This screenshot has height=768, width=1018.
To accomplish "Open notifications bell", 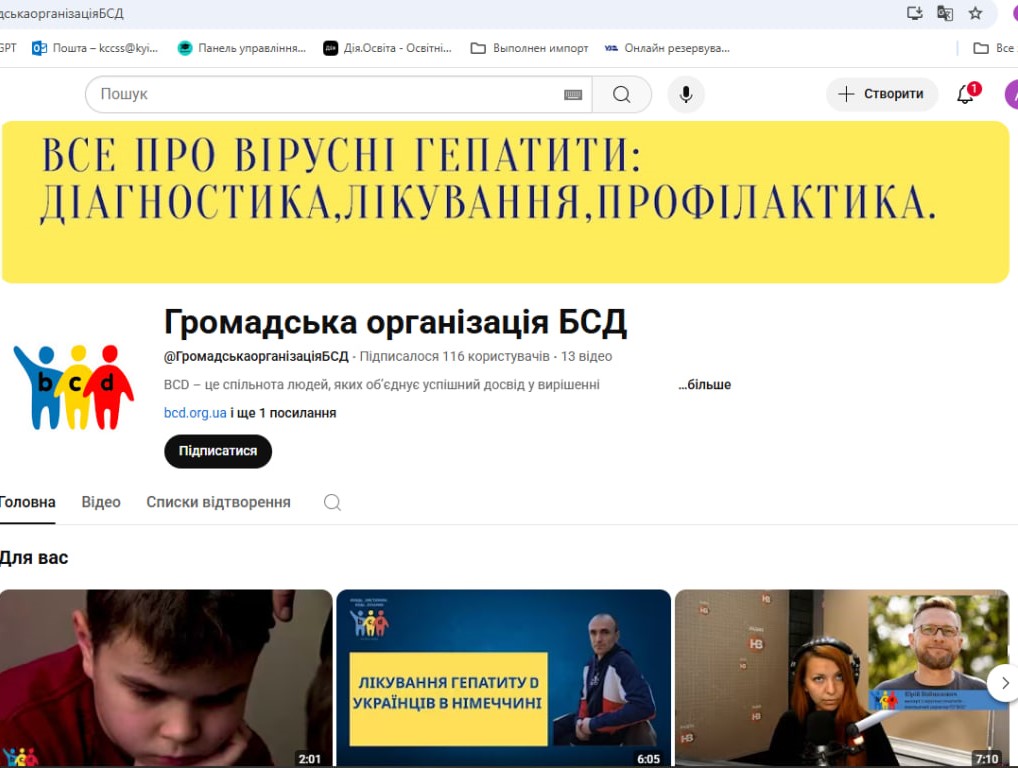I will click(965, 95).
